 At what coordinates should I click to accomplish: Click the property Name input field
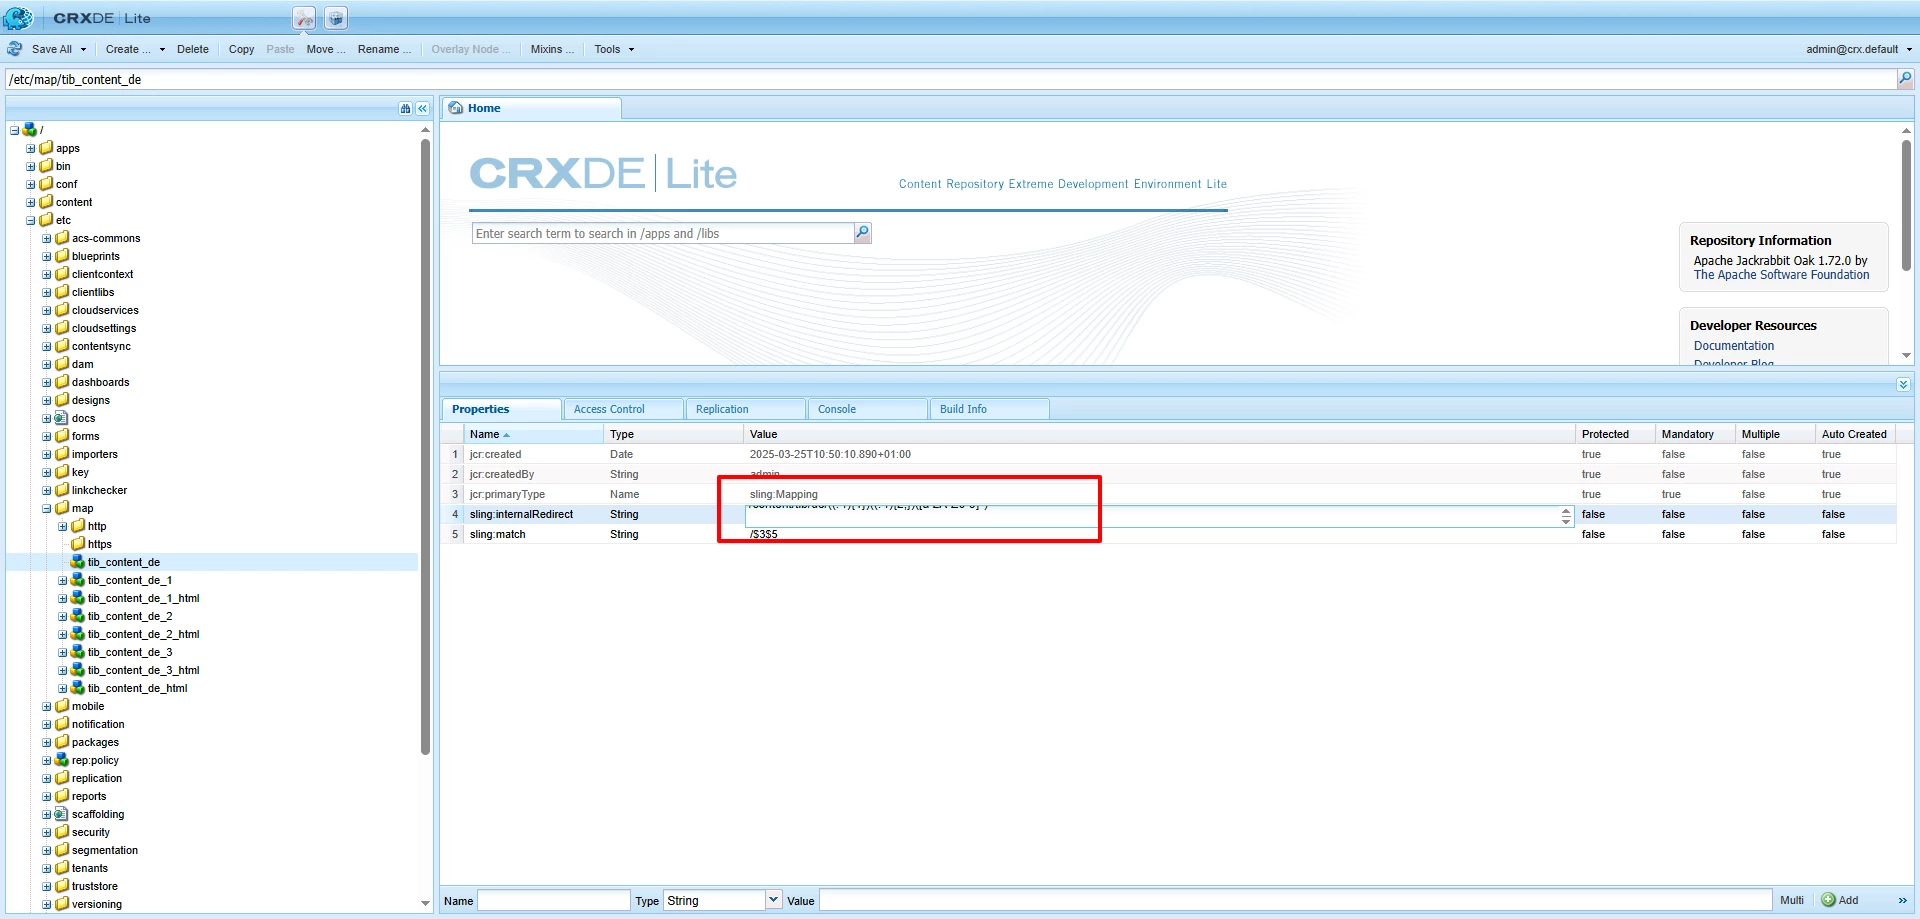pos(554,900)
